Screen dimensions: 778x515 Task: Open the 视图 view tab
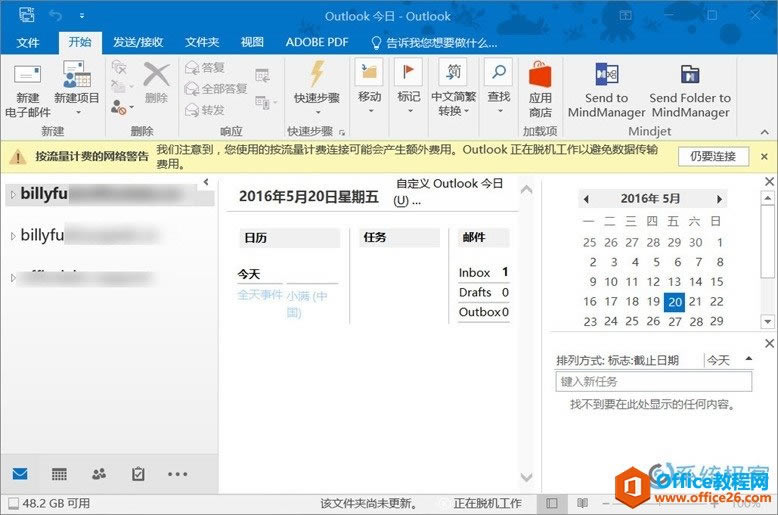(252, 43)
